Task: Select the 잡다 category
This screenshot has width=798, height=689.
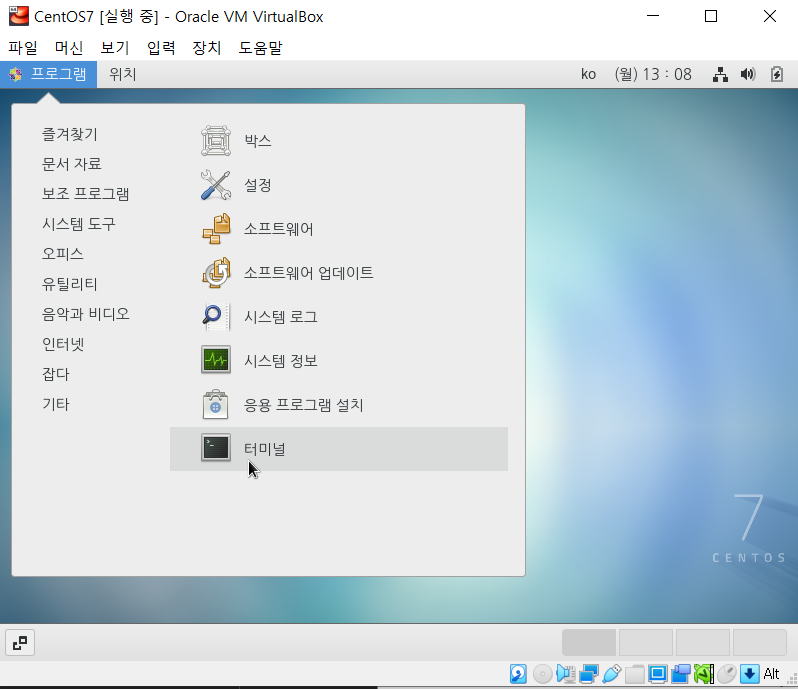Action: 55,375
